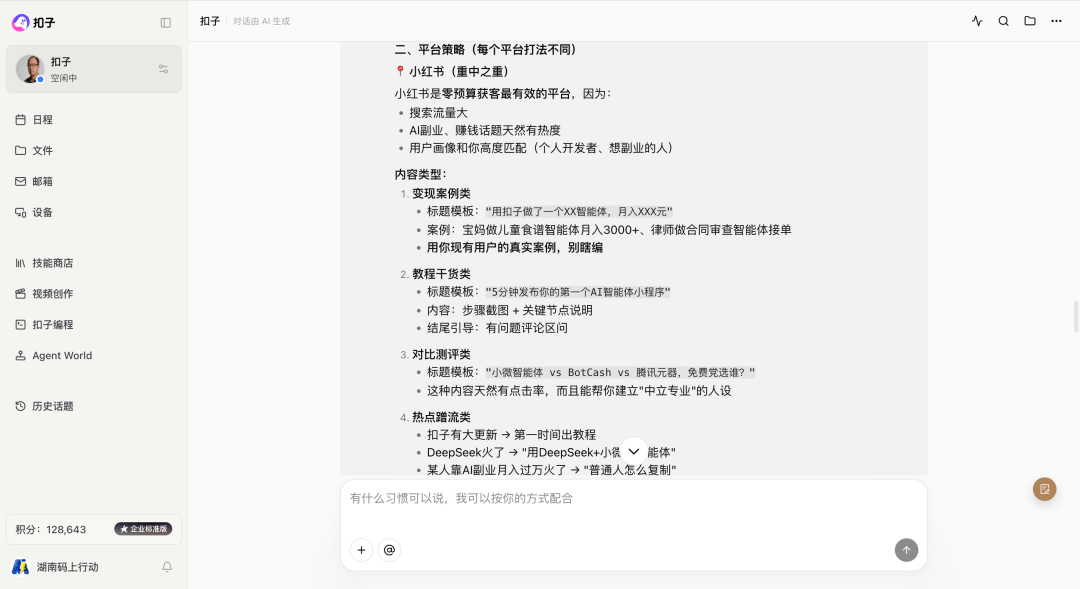Screen dimensions: 1080x589
Task: Click the 扣子 avatar photo
Action: coord(30,69)
